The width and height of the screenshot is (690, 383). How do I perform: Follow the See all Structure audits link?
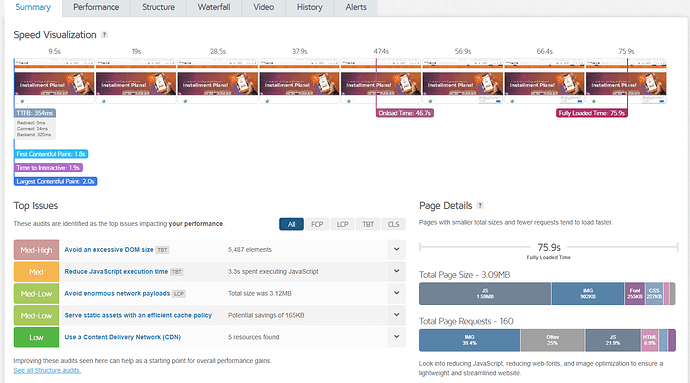(47, 371)
